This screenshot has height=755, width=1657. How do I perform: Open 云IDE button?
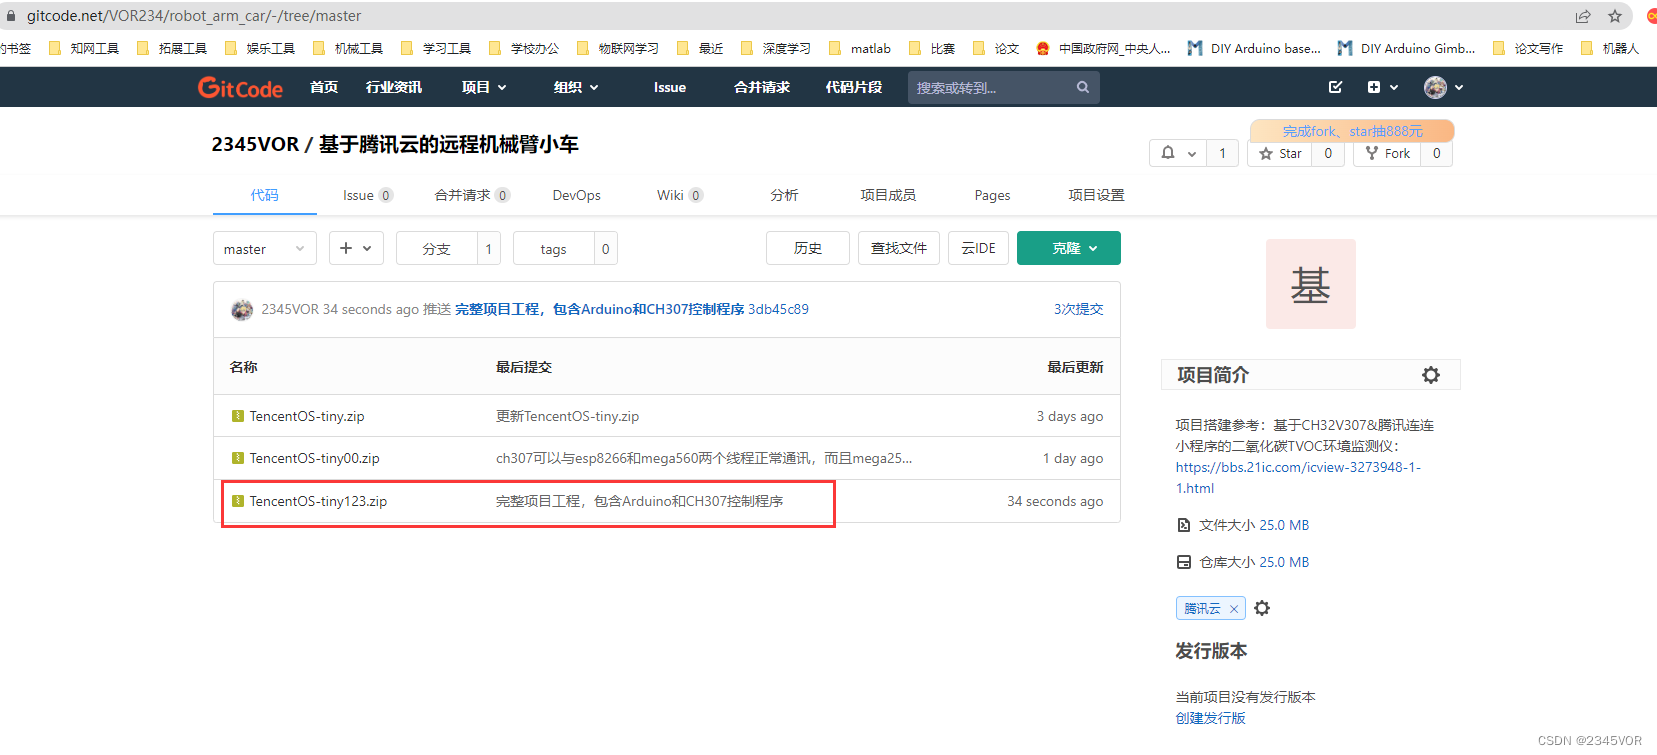coord(978,248)
